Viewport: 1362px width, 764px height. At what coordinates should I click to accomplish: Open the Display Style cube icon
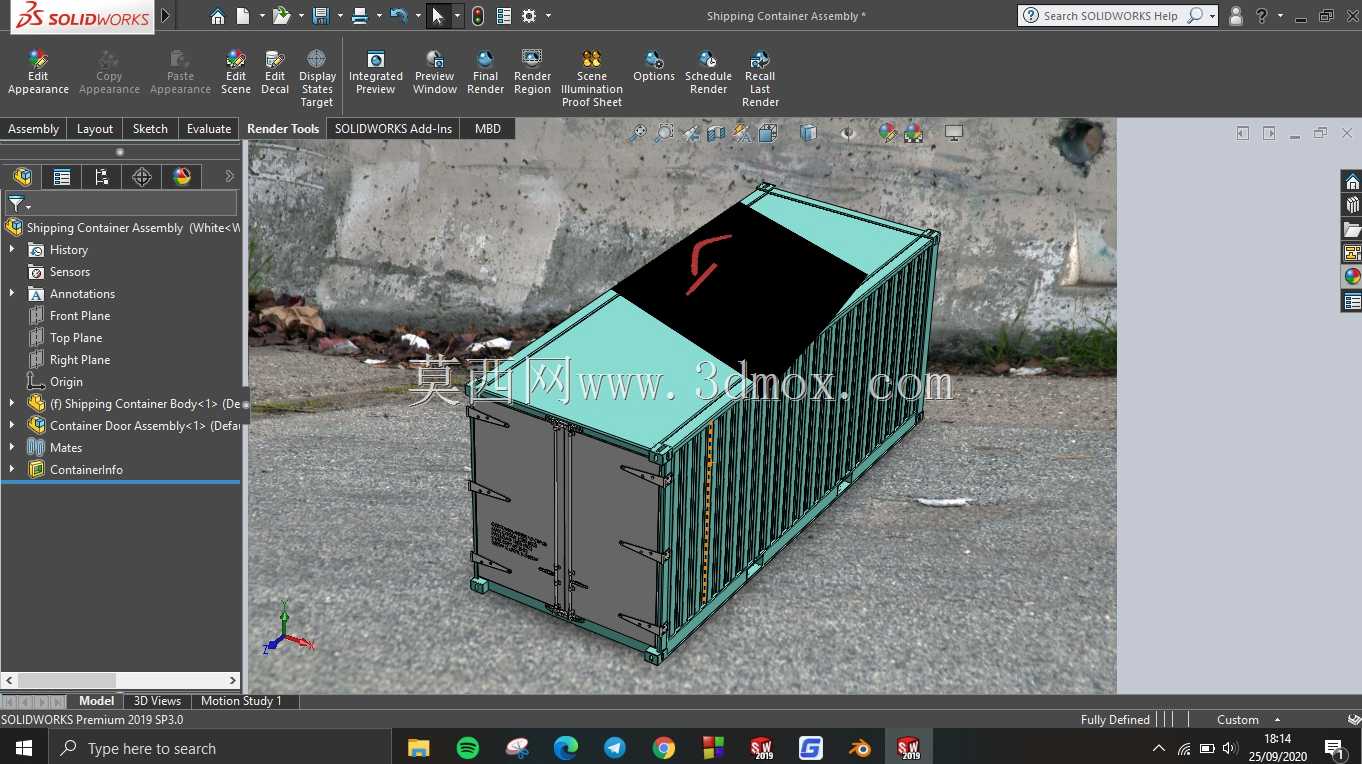click(x=809, y=133)
